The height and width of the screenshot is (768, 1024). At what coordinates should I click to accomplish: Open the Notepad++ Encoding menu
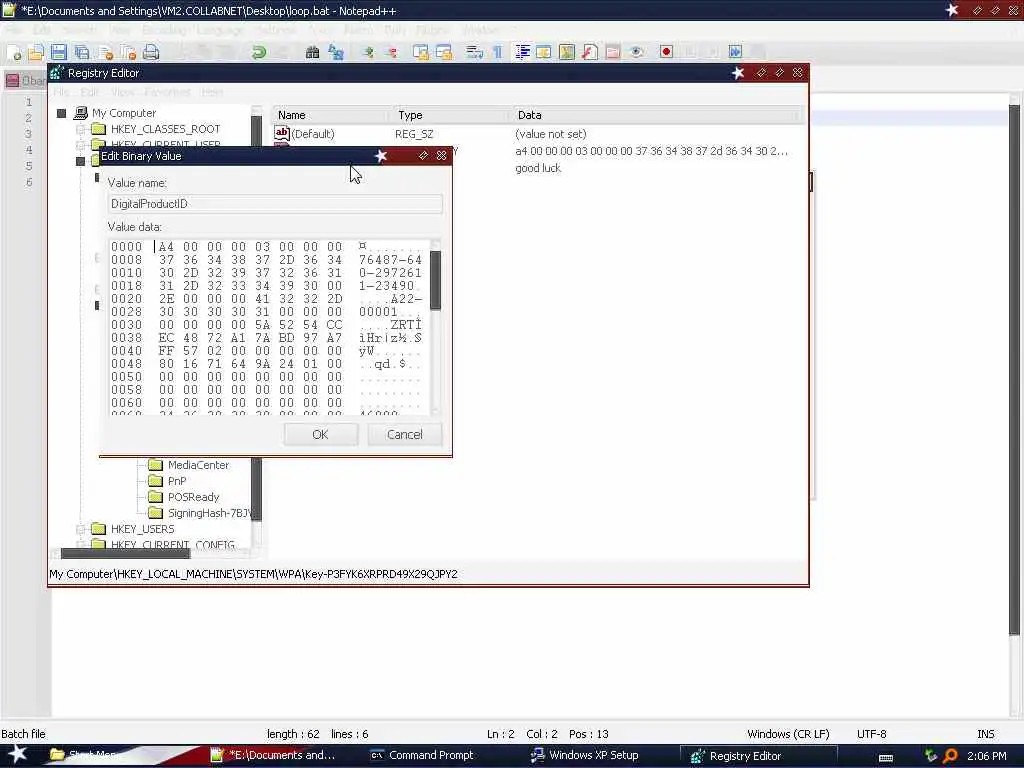click(164, 30)
